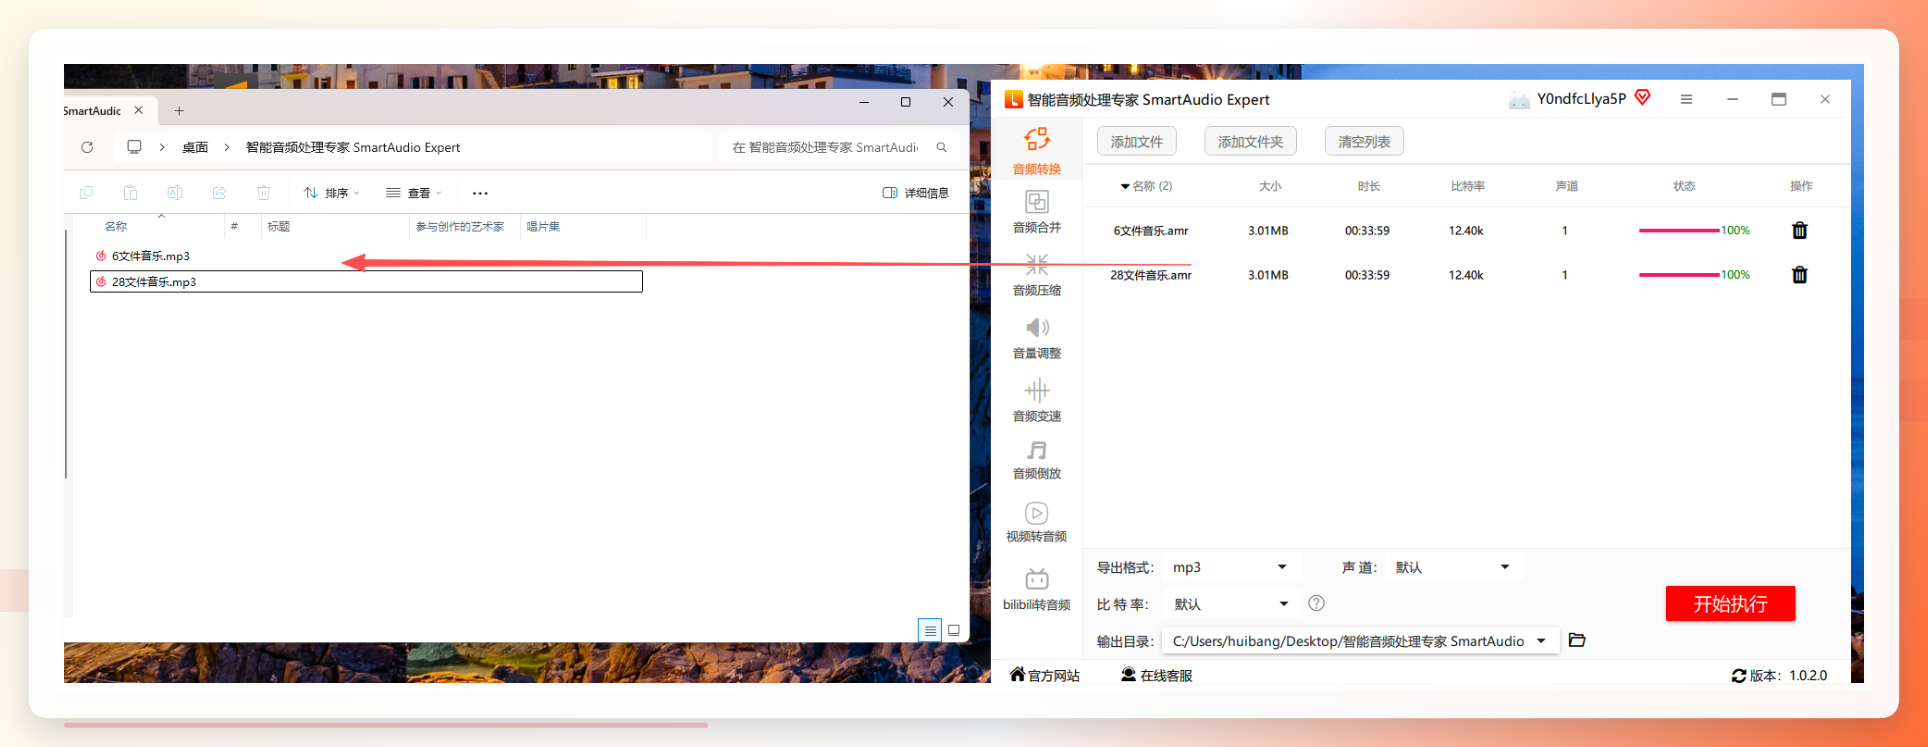This screenshot has width=1928, height=747.
Task: Collapse the 名称 (2) list header arrow
Action: click(x=1125, y=186)
